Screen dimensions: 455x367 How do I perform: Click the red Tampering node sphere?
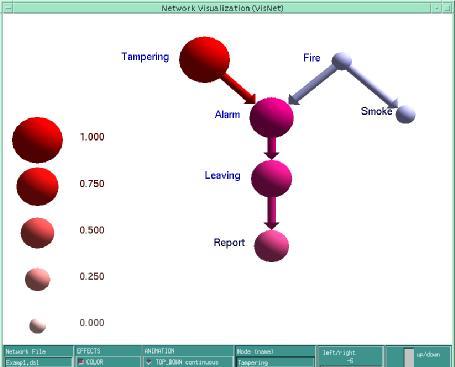(204, 60)
